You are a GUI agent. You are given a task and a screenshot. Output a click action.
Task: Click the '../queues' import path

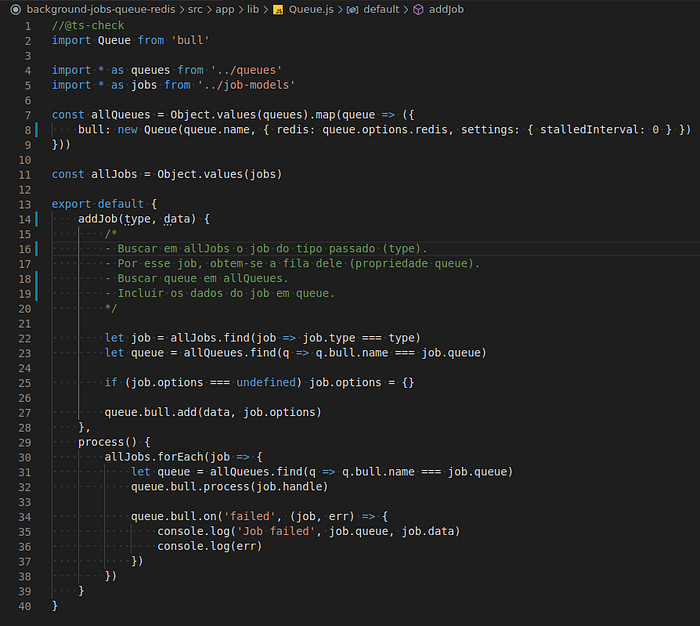point(246,70)
